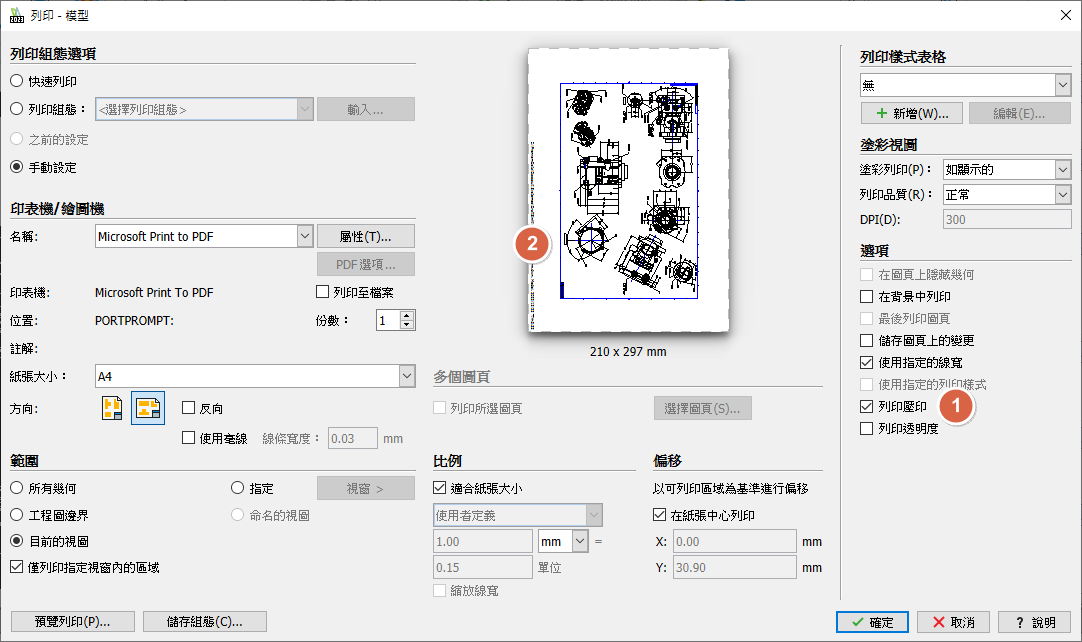Viewport: 1082px width, 642px height.
Task: Select 快速列印 radio button
Action: 17,81
